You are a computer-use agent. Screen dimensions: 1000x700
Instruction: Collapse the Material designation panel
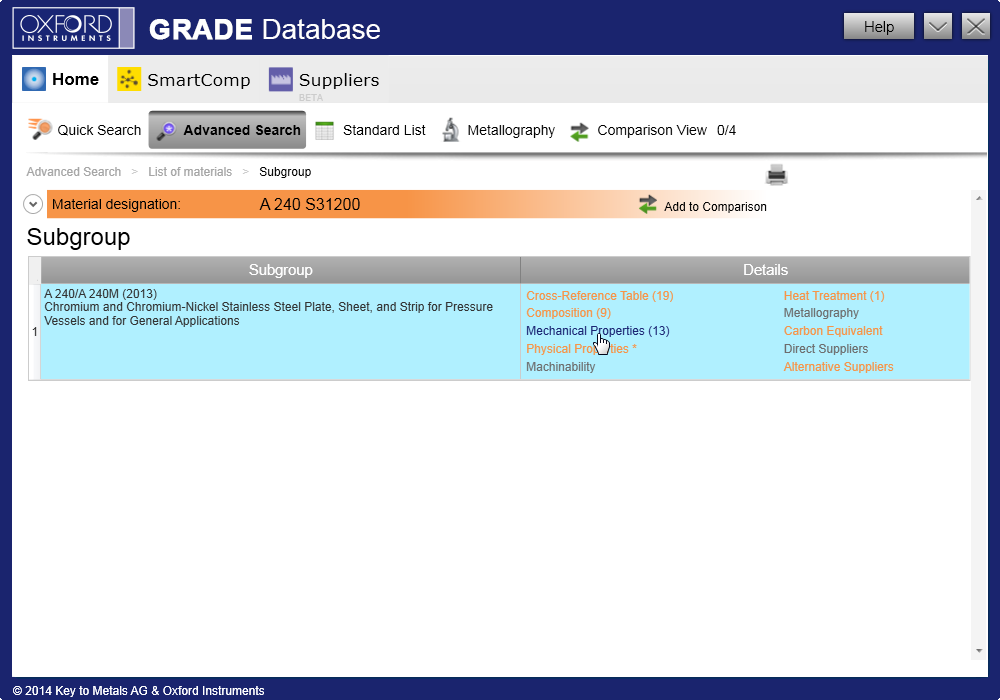coord(33,204)
